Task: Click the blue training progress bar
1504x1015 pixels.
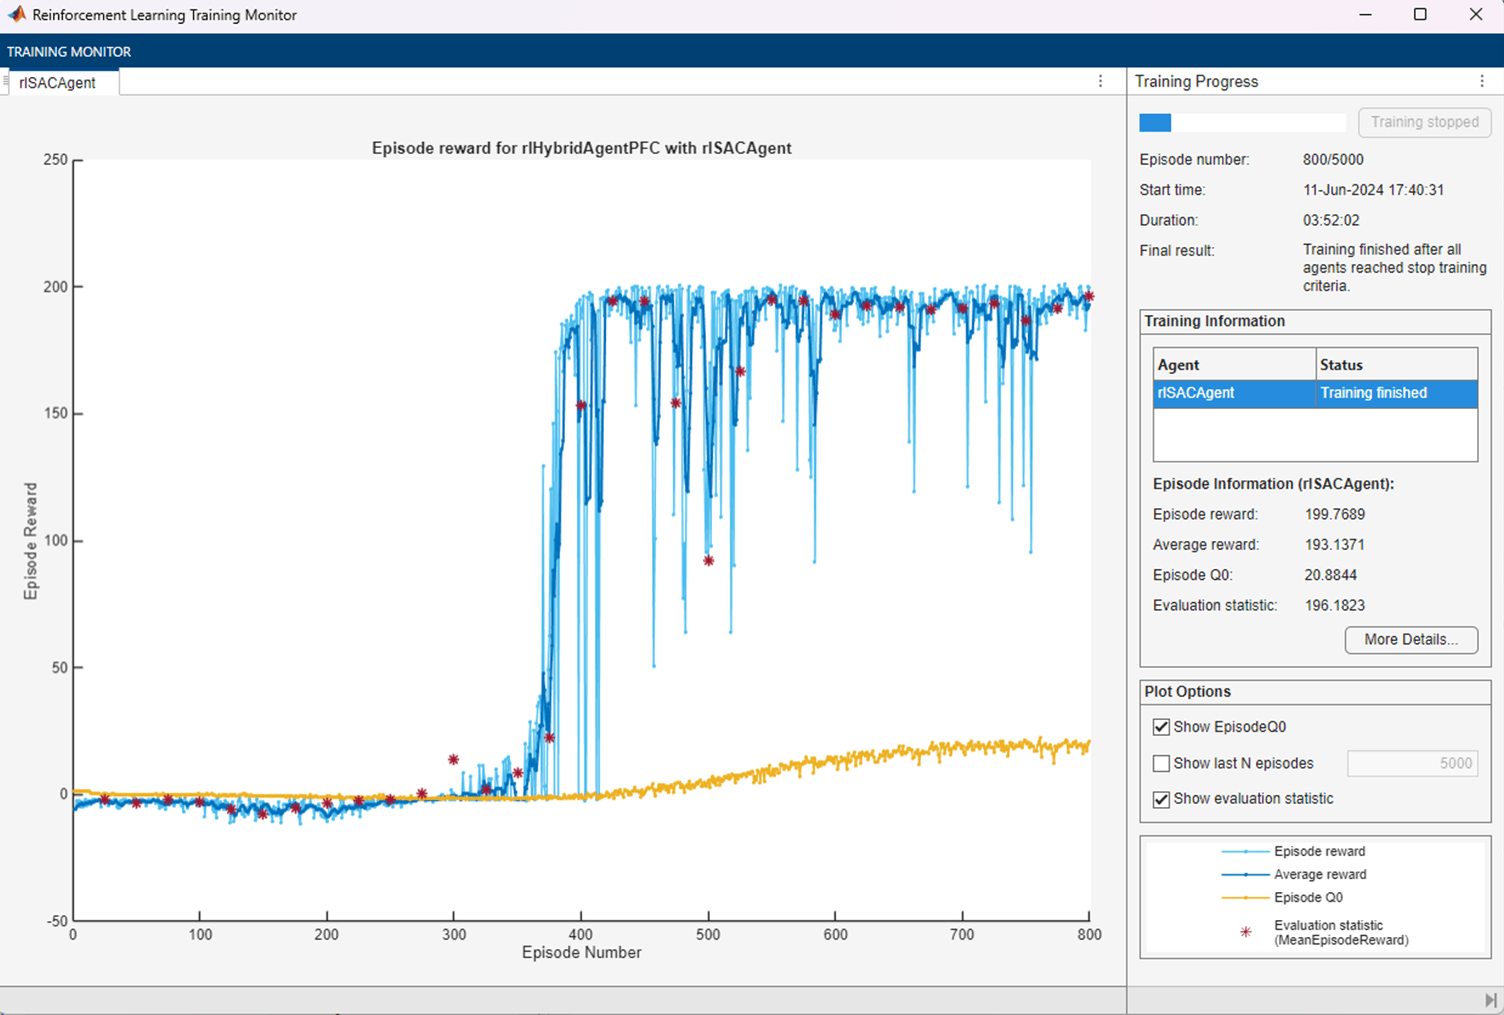Action: 1155,123
